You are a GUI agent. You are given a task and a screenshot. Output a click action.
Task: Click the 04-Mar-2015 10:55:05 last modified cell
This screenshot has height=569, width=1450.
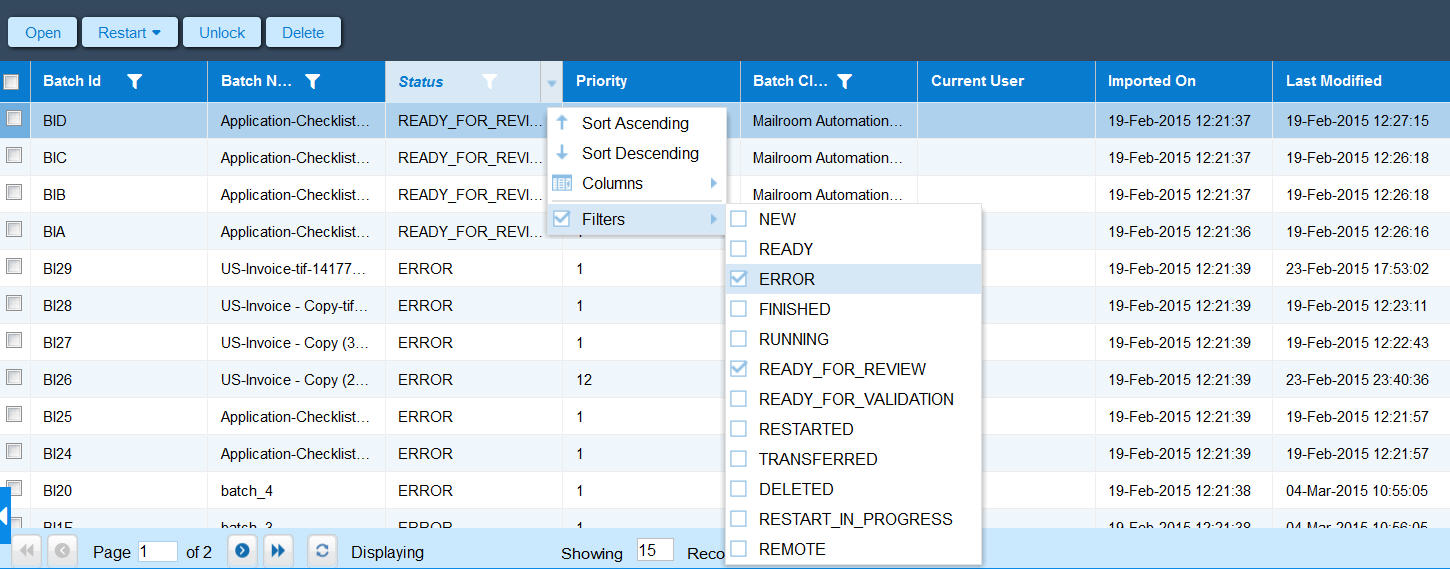point(1361,490)
